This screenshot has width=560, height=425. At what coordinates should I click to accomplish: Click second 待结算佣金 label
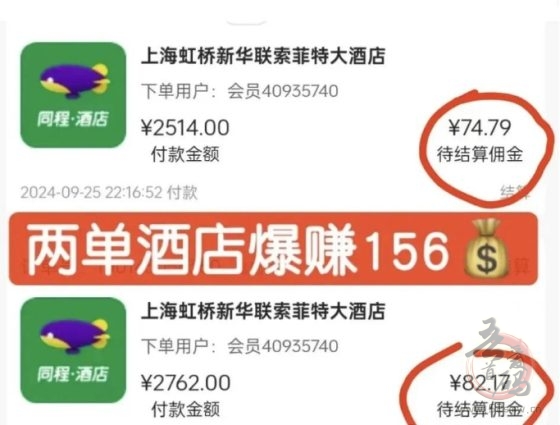(x=480, y=409)
